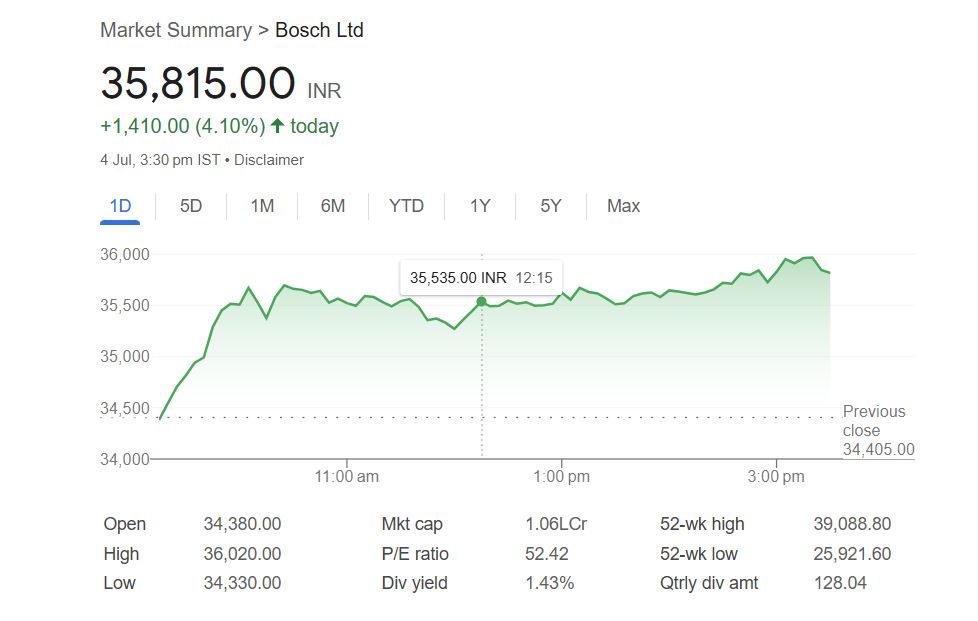Click the 35,535.00 INR tooltip
The width and height of the screenshot is (978, 621).
coord(481,277)
